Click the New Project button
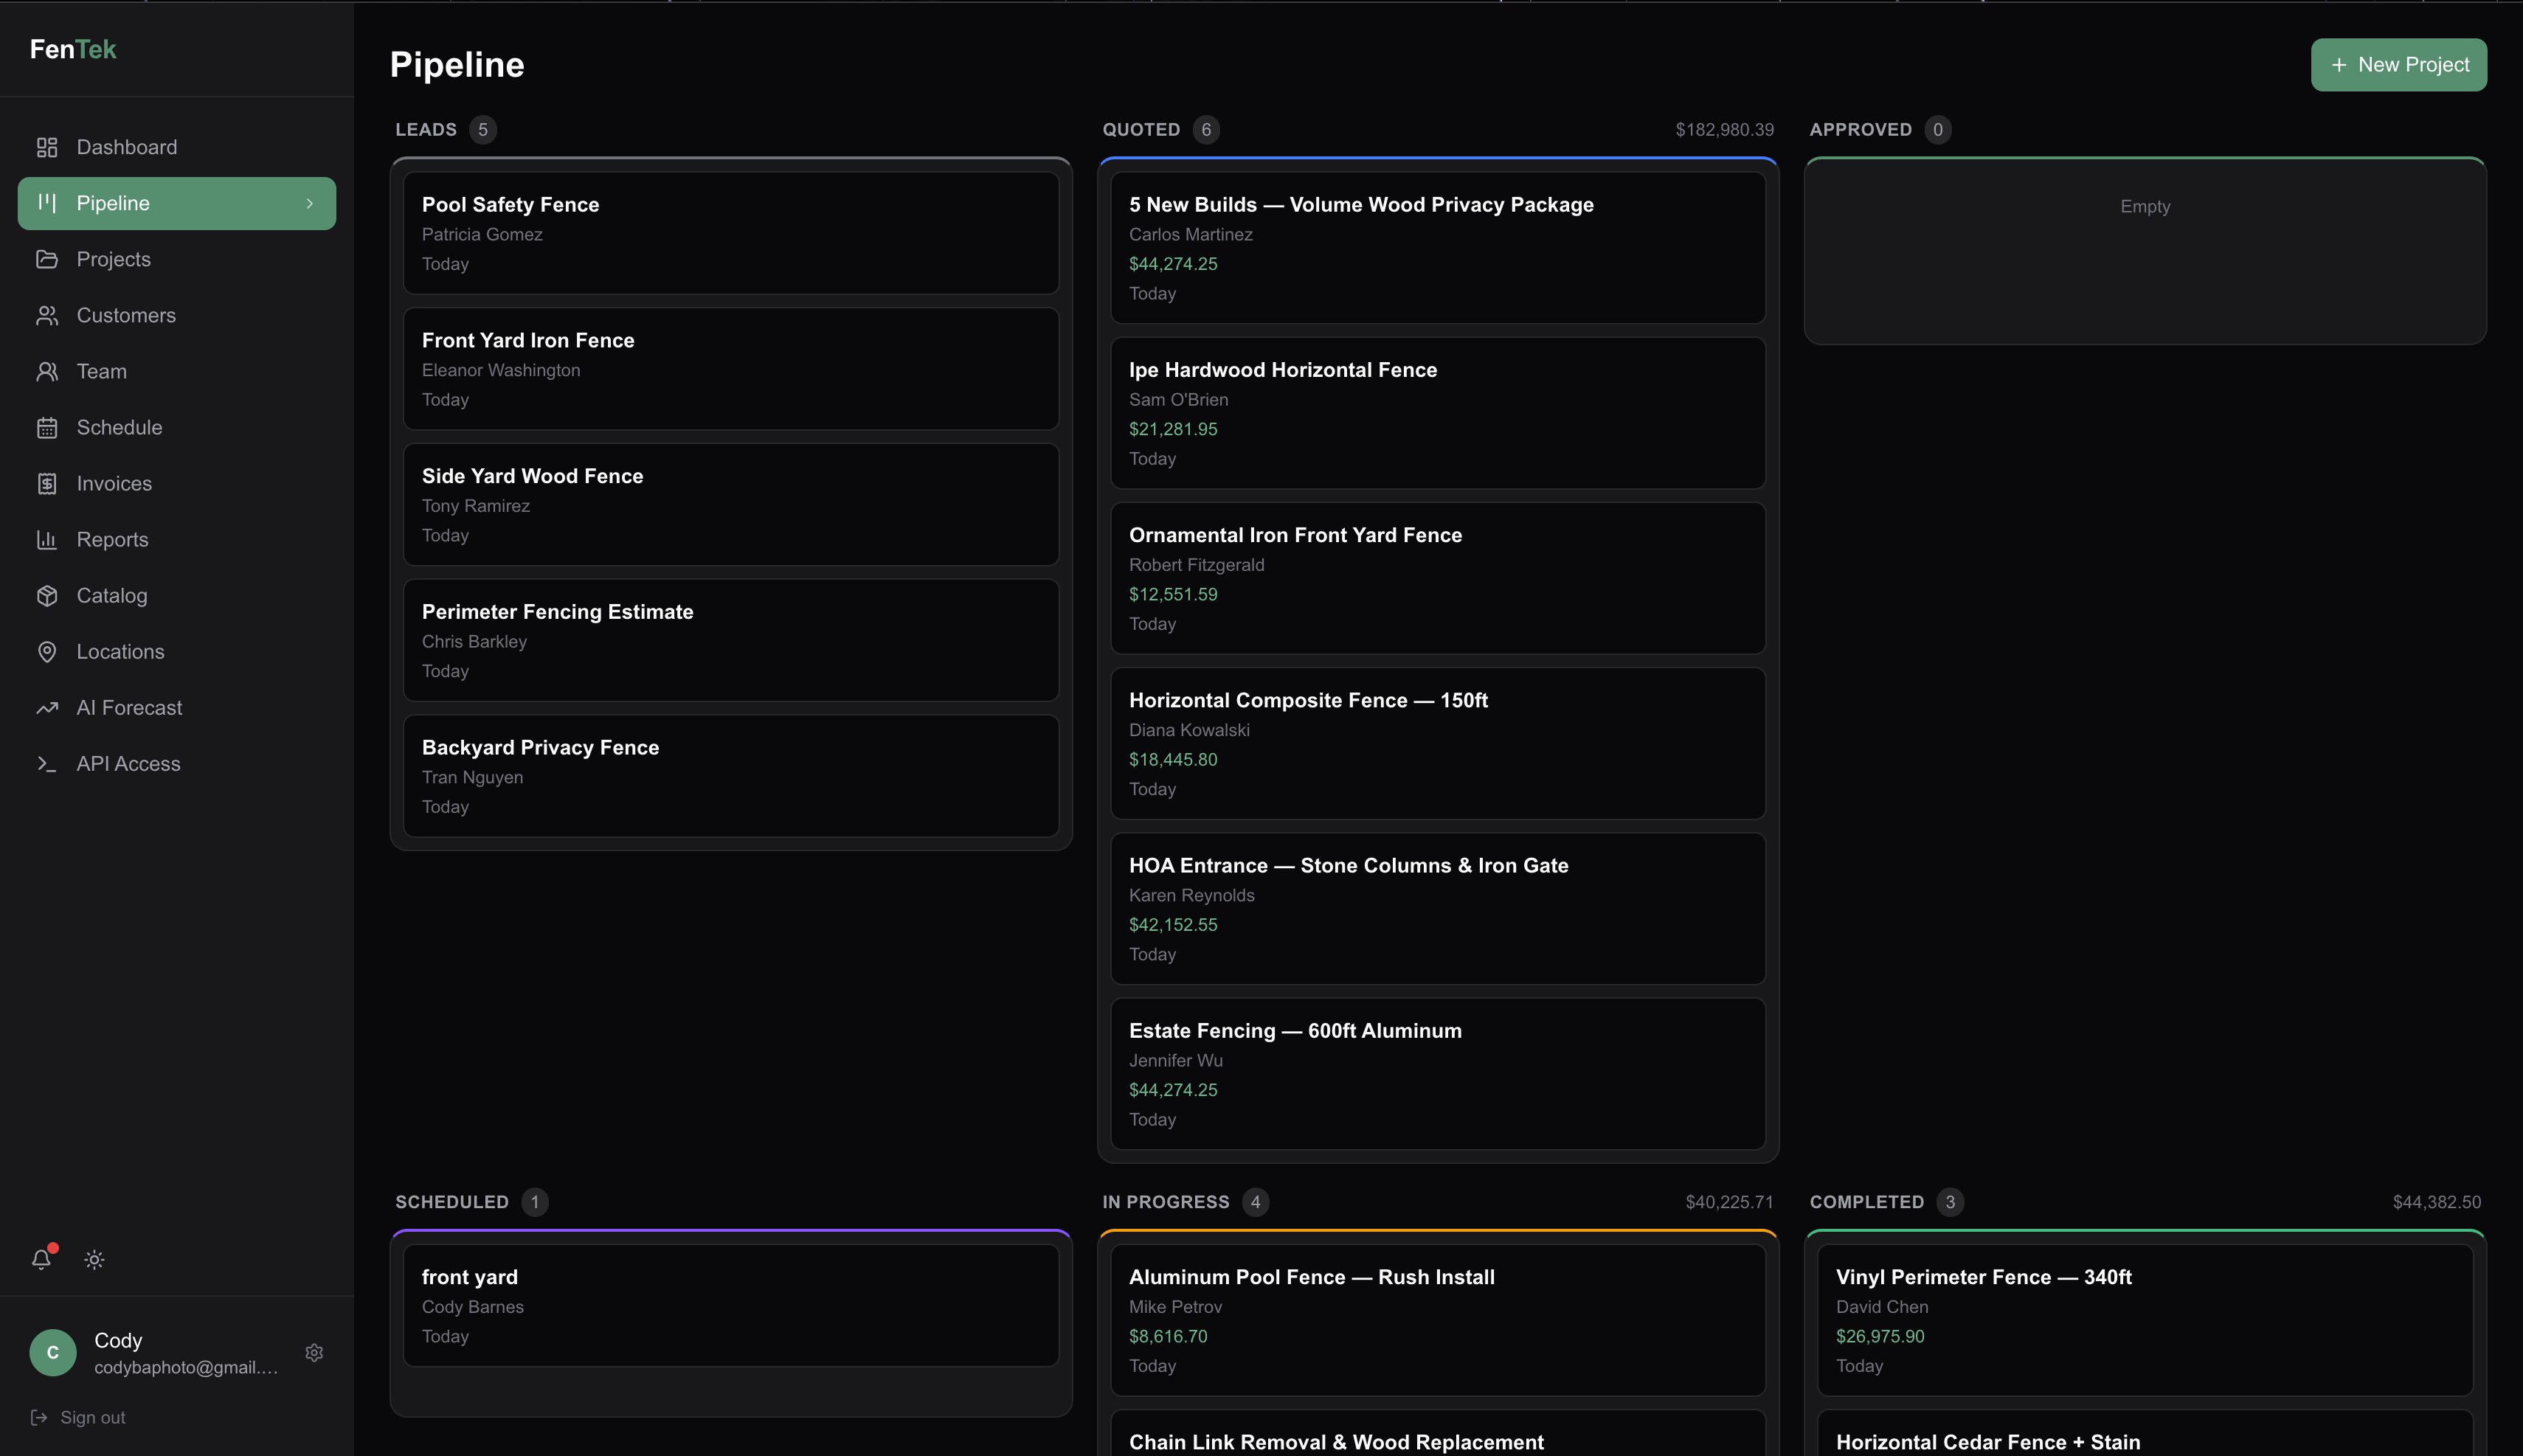Image resolution: width=2523 pixels, height=1456 pixels. (x=2398, y=65)
